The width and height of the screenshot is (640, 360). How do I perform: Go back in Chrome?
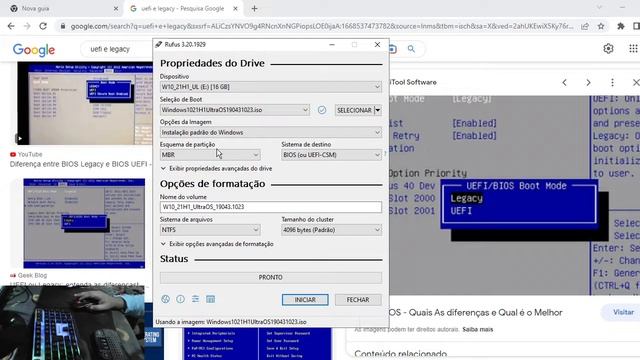click(x=11, y=26)
